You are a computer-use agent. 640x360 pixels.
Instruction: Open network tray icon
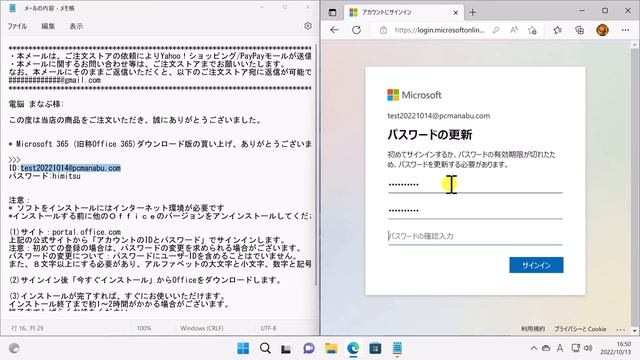tap(575, 348)
